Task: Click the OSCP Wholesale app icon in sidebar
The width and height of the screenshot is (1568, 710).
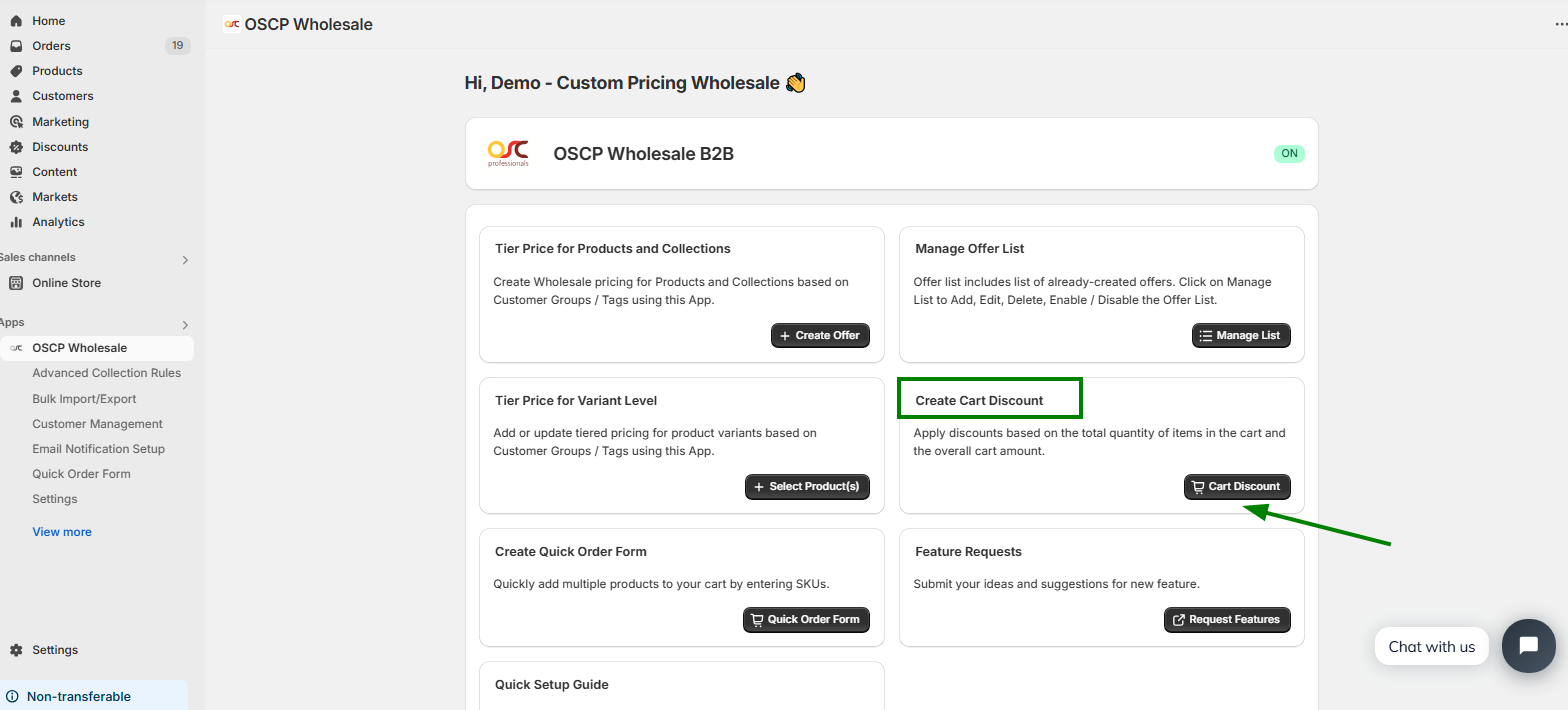Action: [x=16, y=348]
